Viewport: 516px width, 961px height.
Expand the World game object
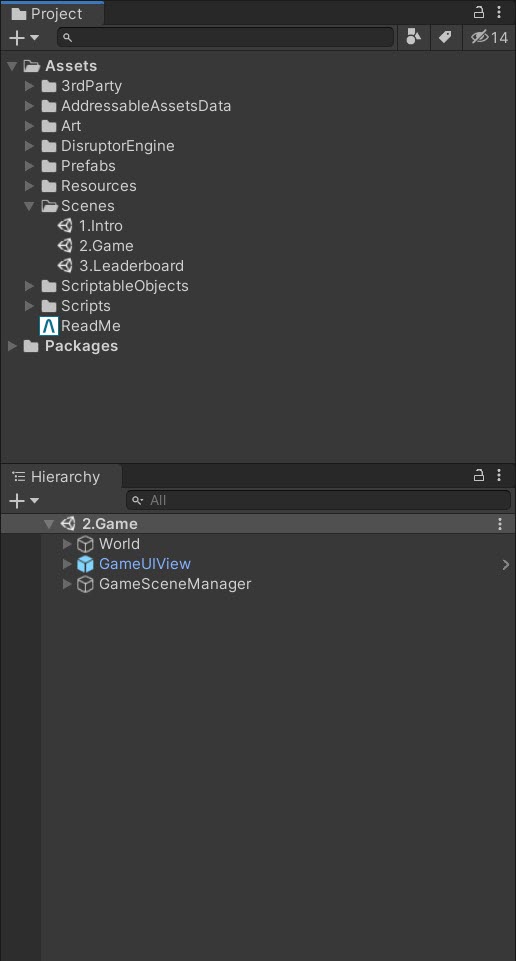[67, 544]
